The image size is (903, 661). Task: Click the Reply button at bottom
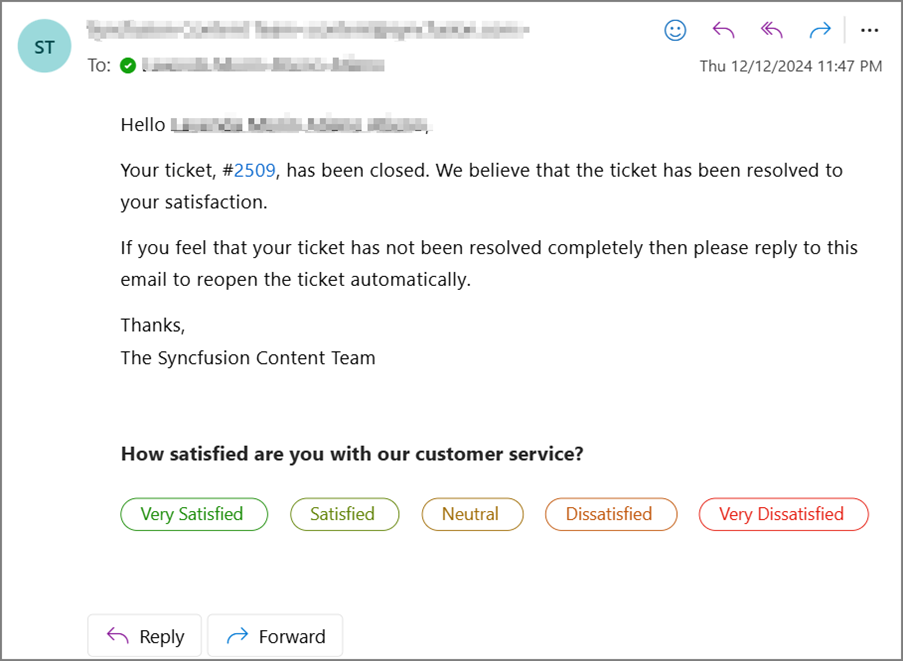point(145,636)
